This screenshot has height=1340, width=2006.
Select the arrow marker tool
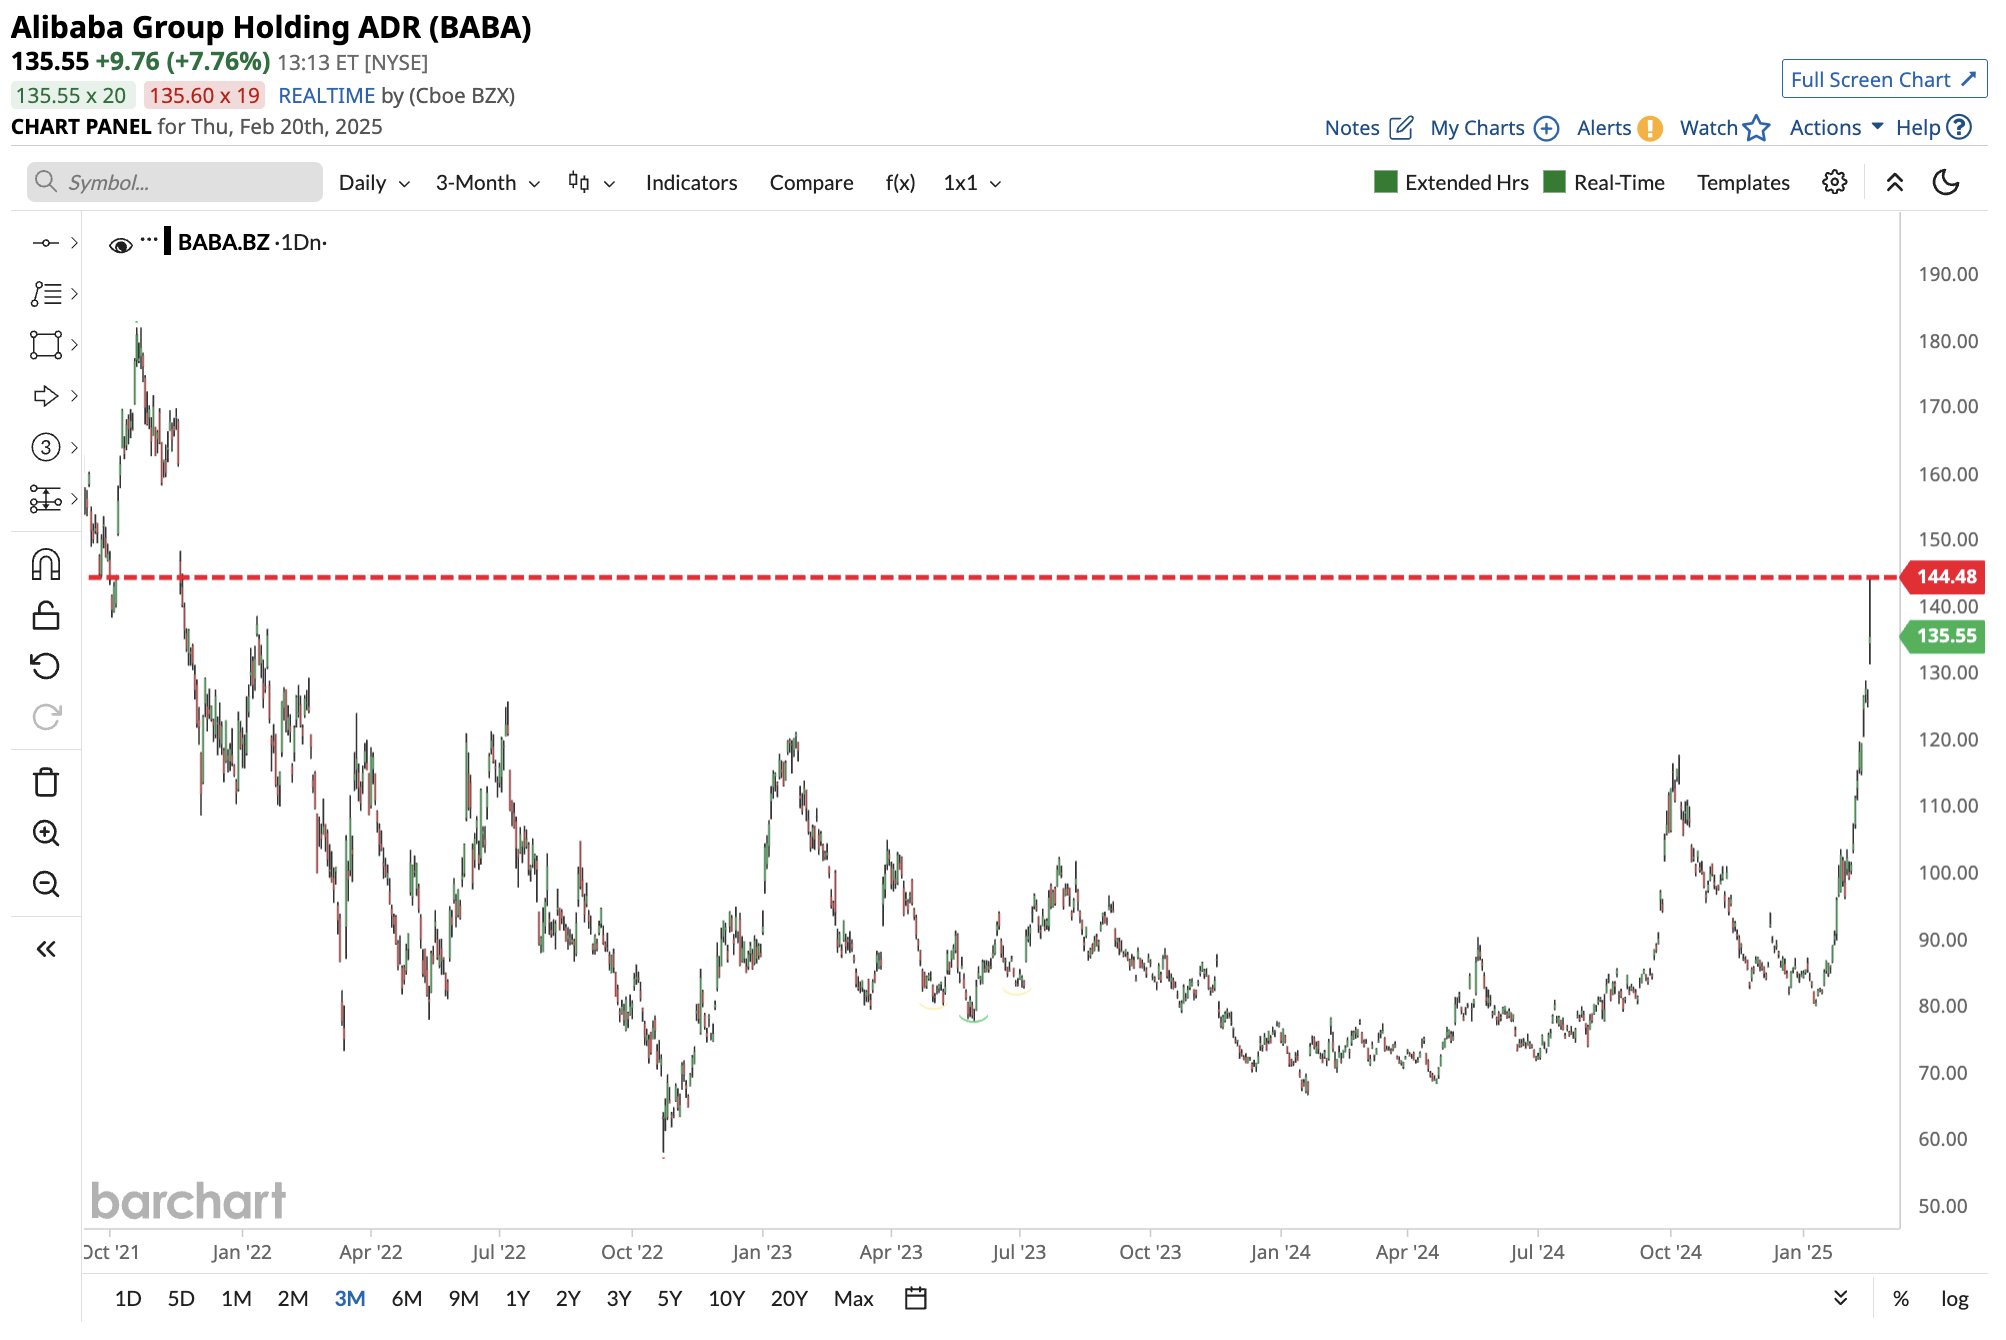click(45, 396)
